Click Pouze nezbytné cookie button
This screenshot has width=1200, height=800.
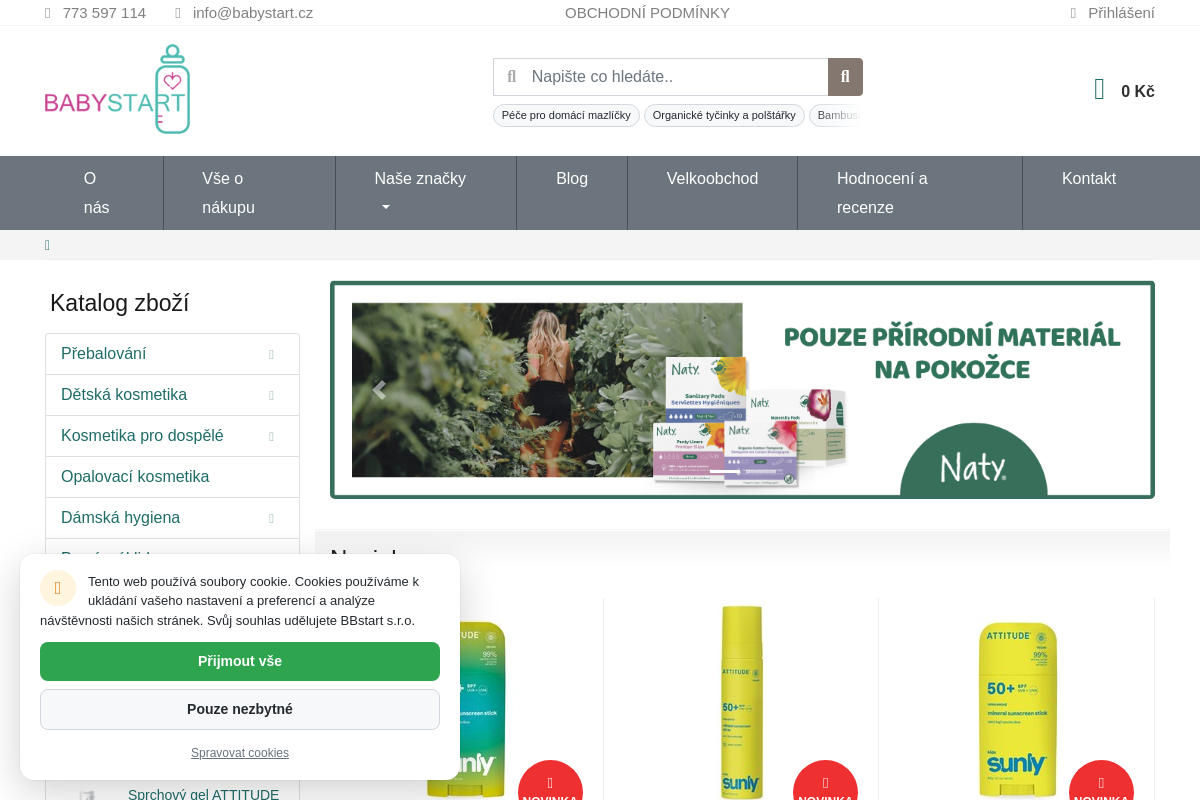point(240,709)
